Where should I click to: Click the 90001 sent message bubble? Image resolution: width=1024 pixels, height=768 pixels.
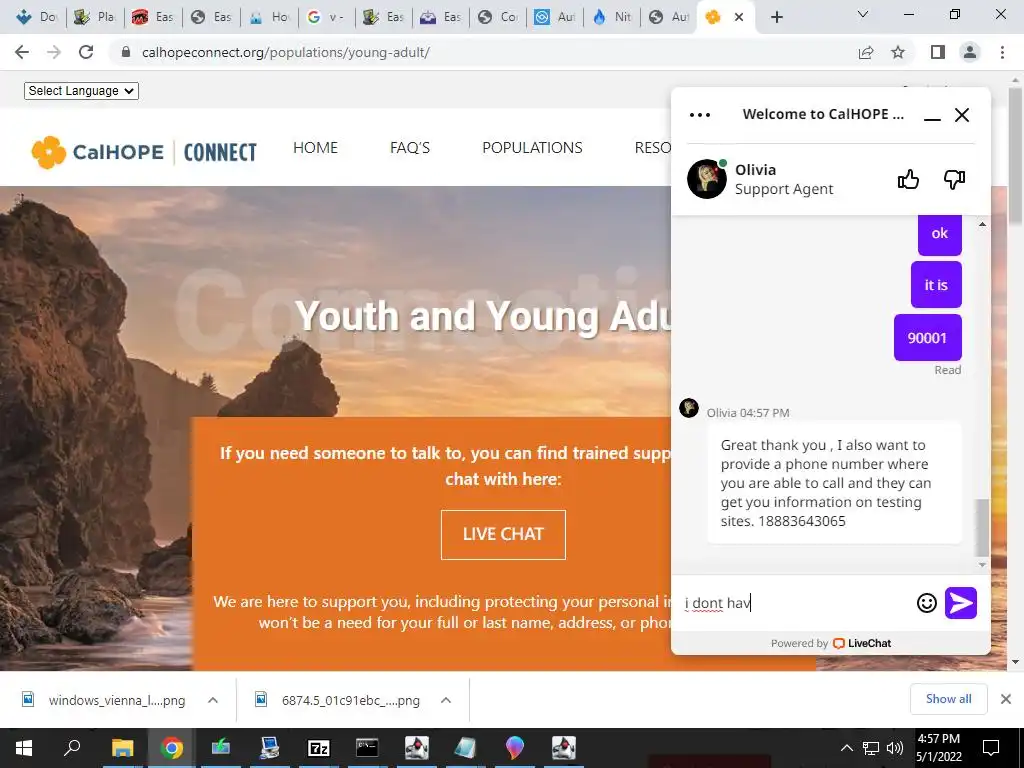tap(927, 338)
